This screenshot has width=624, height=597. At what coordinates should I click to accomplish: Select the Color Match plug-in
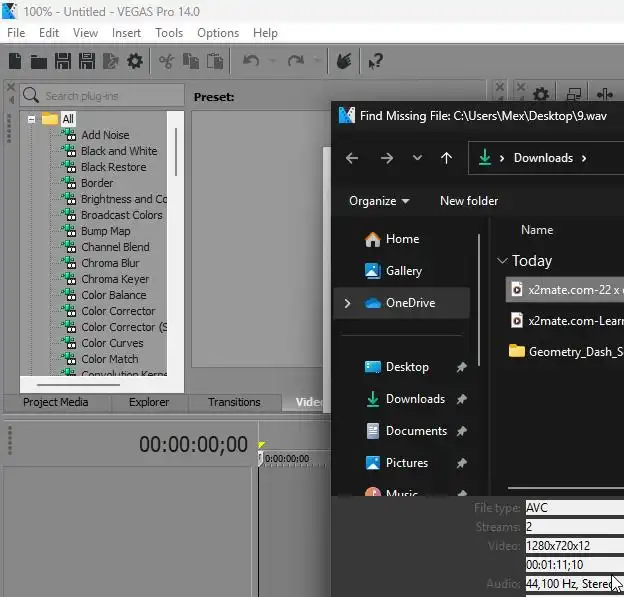click(x=110, y=359)
